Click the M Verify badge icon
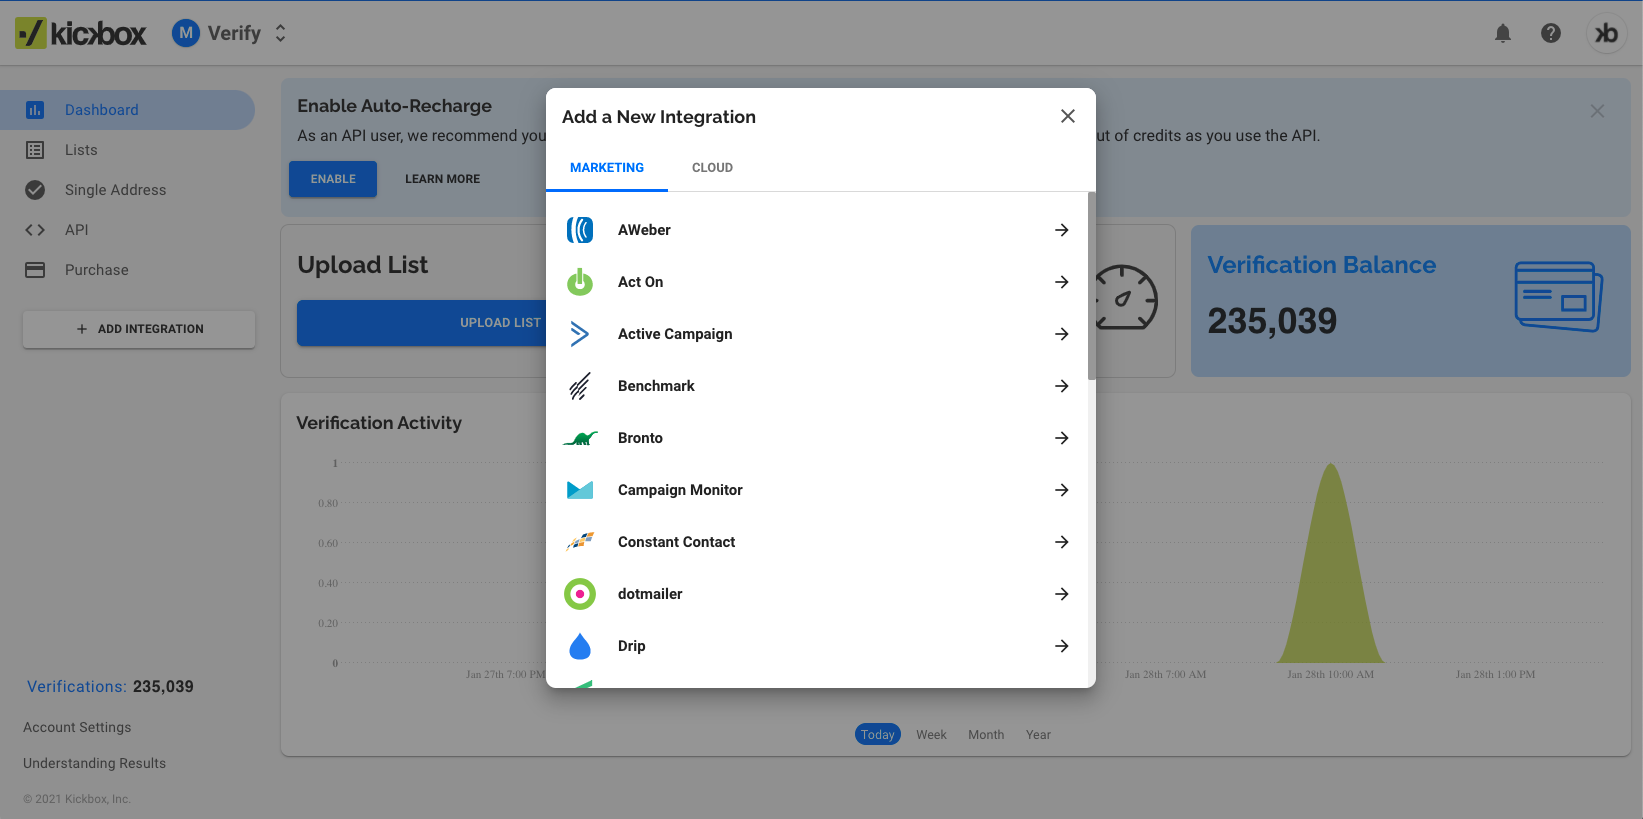1643x819 pixels. 186,33
